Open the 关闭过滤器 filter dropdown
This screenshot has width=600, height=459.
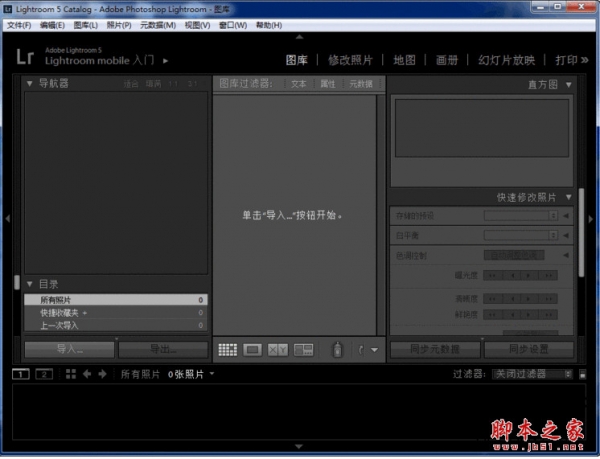point(532,374)
